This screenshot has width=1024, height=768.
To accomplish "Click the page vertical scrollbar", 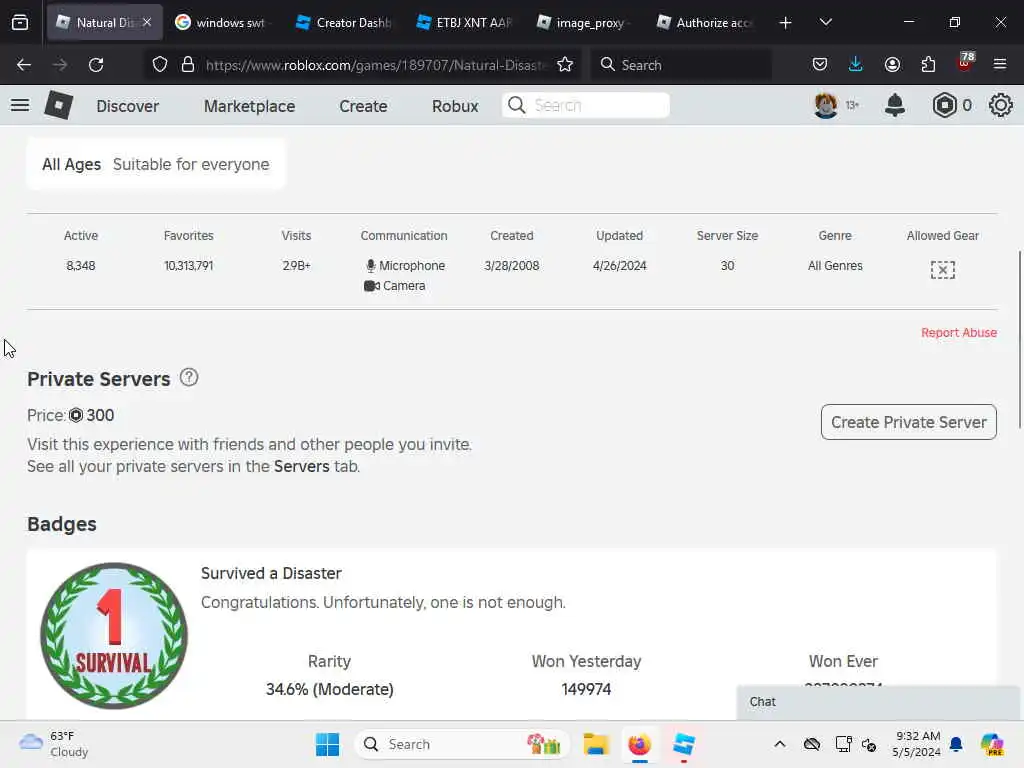I will pos(1019,340).
